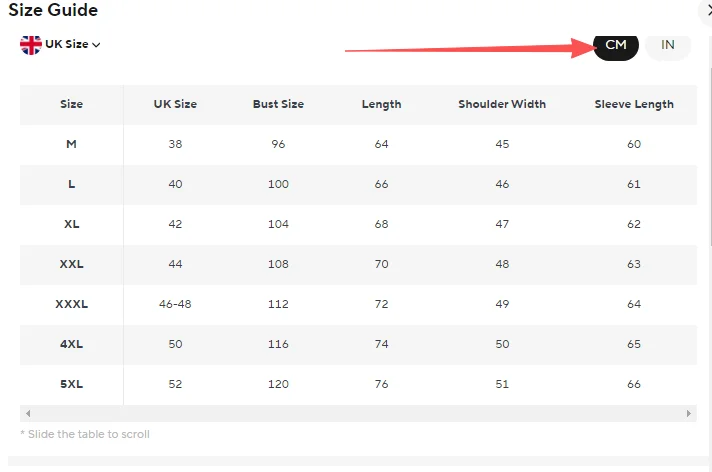The image size is (712, 472).
Task: Select the XXXL size row label
Action: (71, 304)
